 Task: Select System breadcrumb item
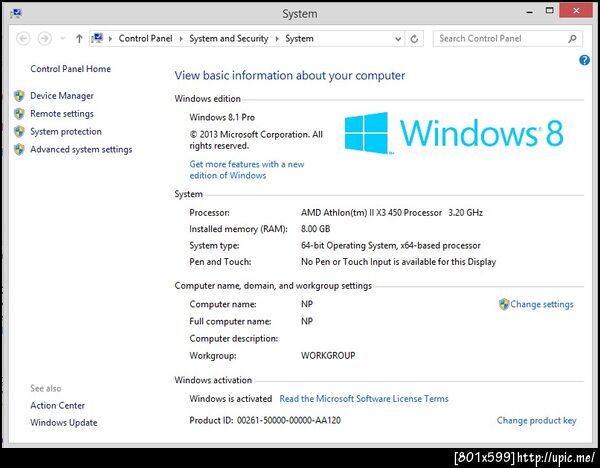(x=299, y=39)
